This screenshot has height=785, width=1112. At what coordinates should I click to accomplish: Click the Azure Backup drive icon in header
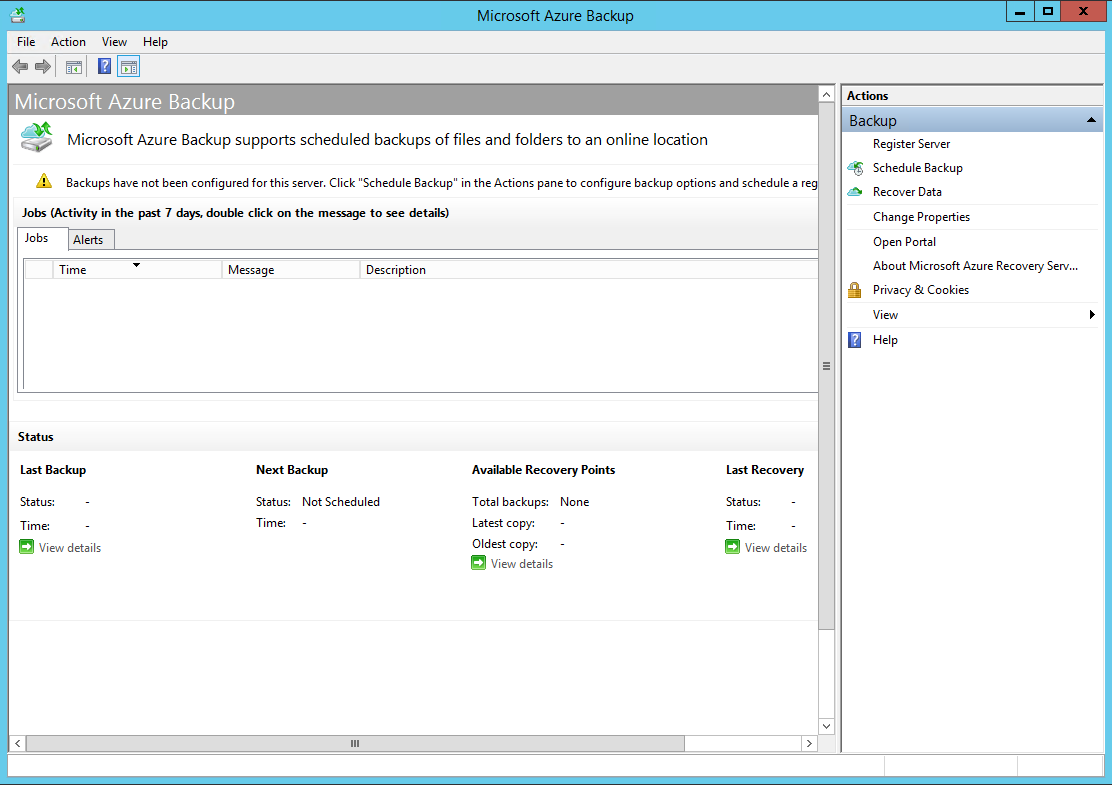click(x=37, y=138)
